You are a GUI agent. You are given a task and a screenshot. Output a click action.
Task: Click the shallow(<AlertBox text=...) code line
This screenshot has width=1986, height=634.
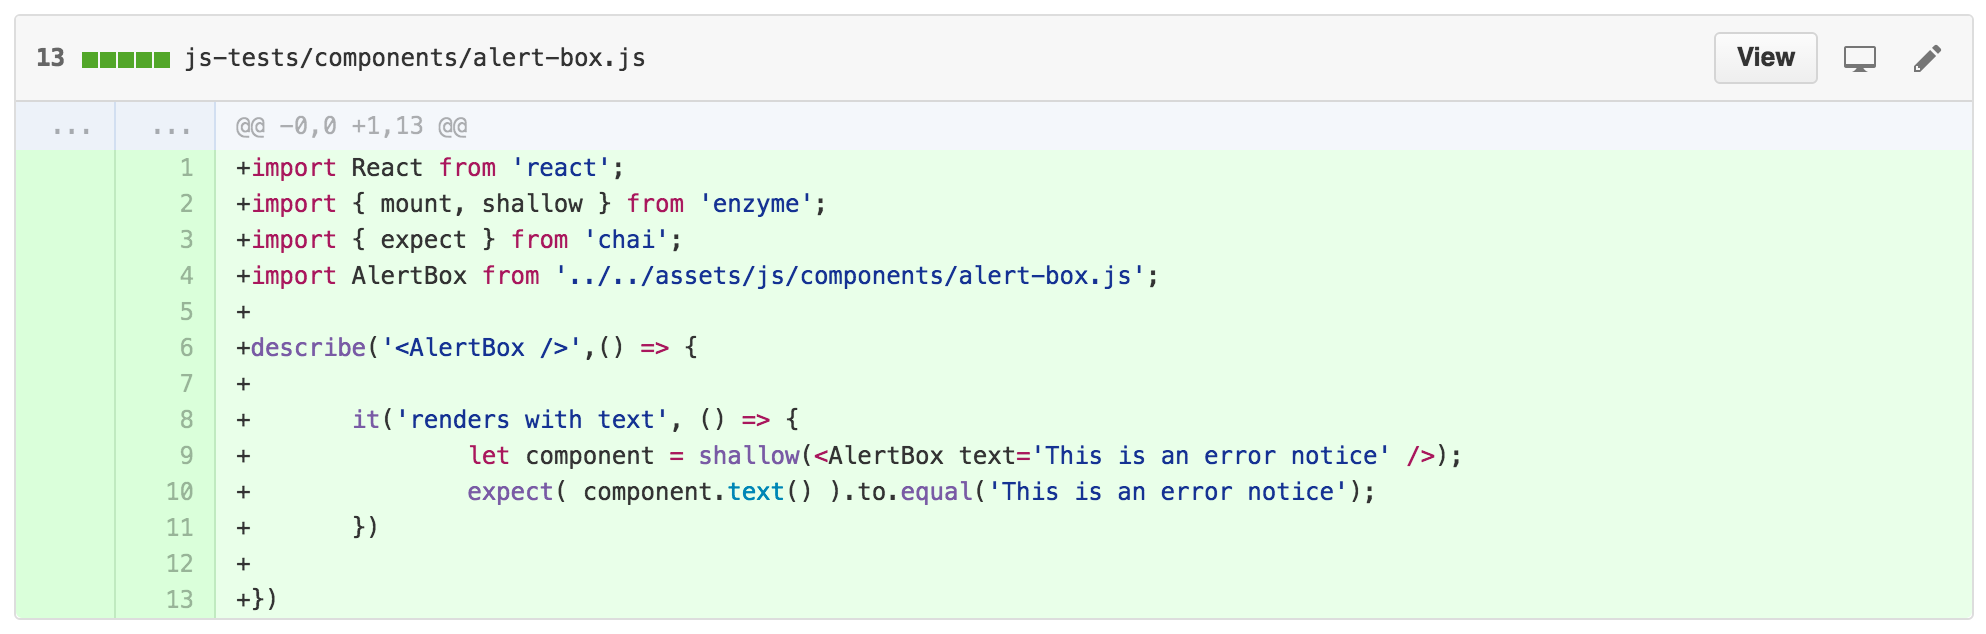coord(849,456)
